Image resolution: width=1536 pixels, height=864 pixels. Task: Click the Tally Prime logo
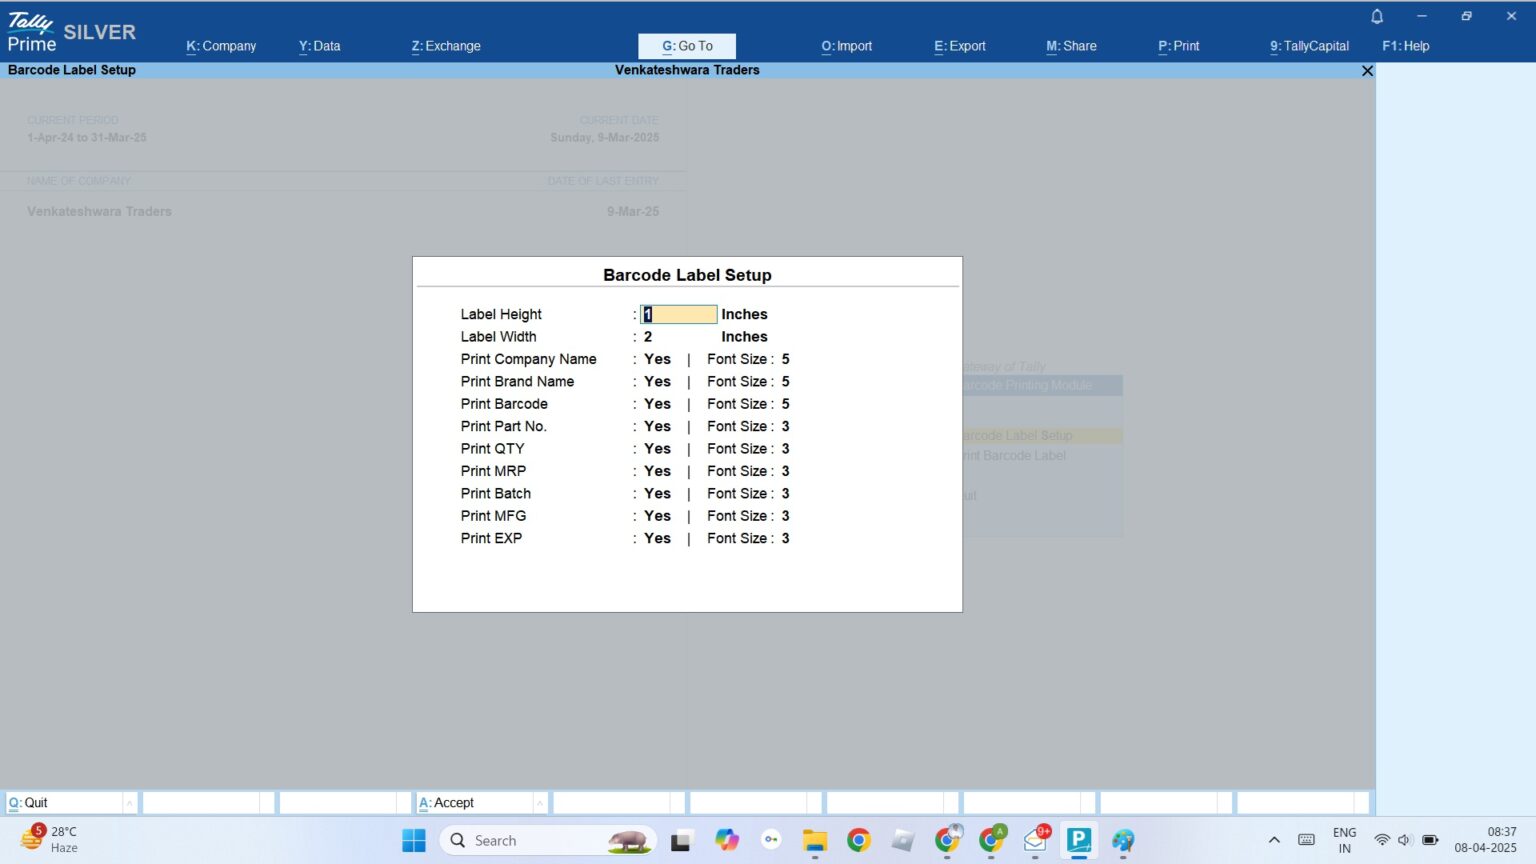pyautogui.click(x=30, y=30)
